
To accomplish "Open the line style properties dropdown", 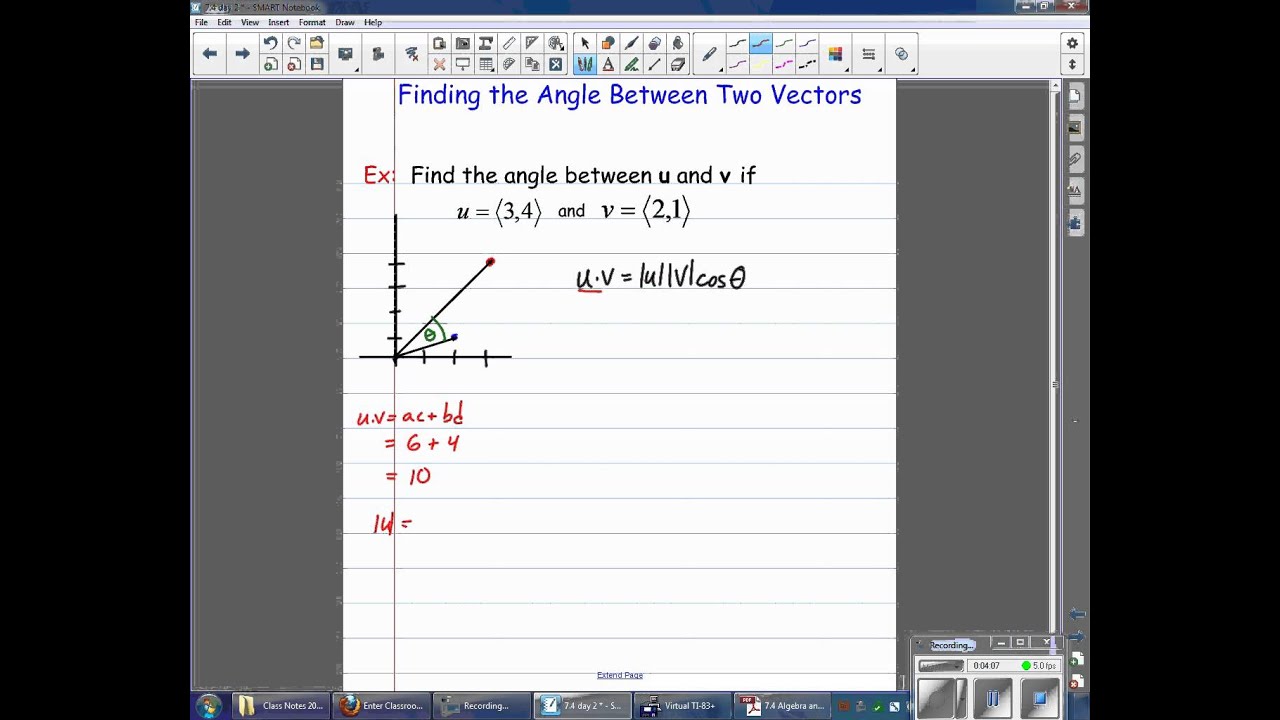I will click(869, 54).
